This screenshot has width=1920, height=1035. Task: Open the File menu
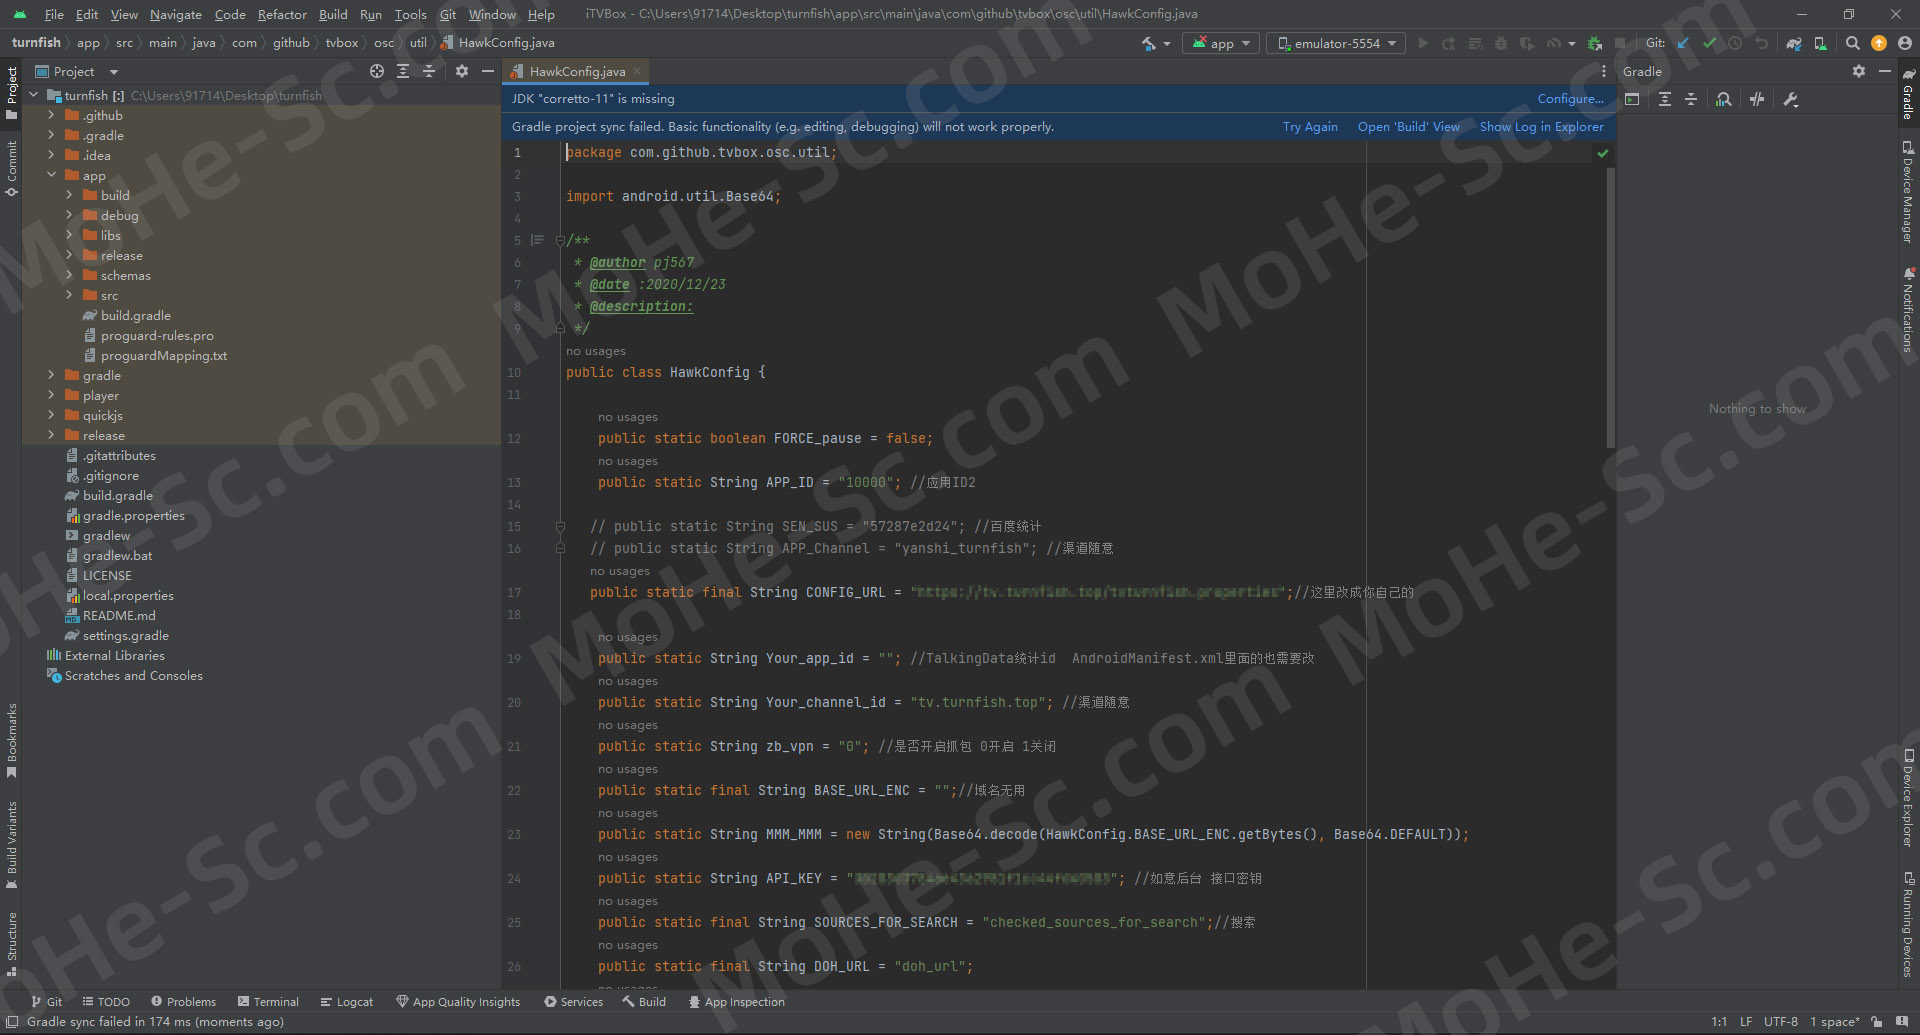(54, 14)
